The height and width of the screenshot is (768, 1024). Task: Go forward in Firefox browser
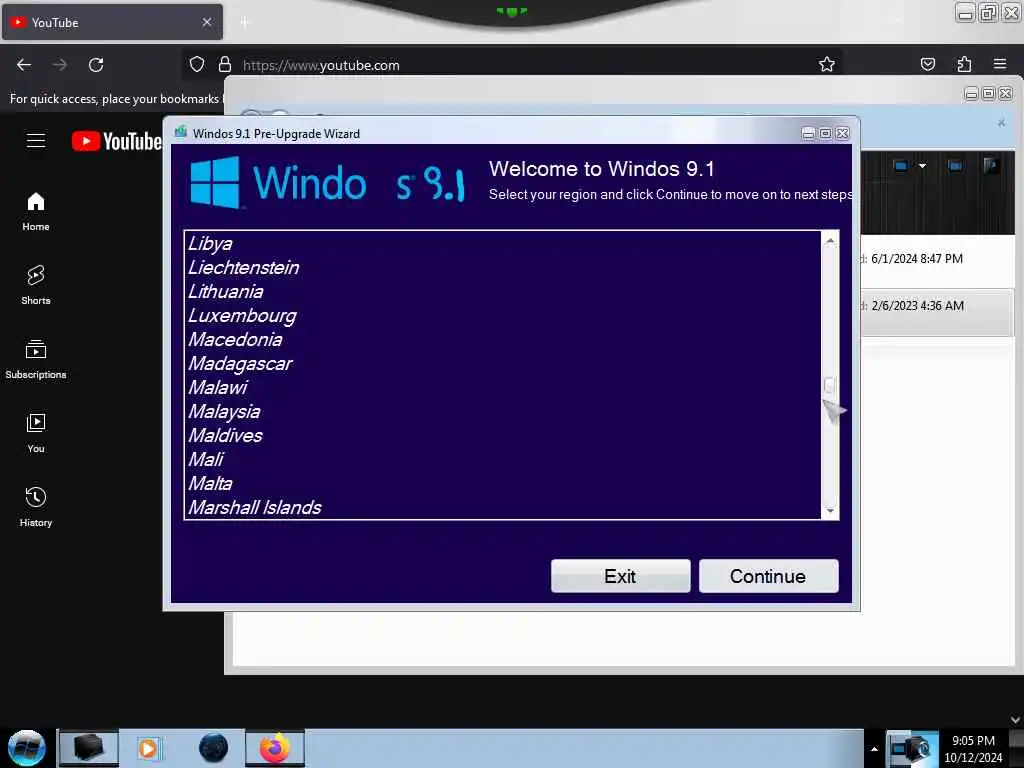(x=60, y=65)
